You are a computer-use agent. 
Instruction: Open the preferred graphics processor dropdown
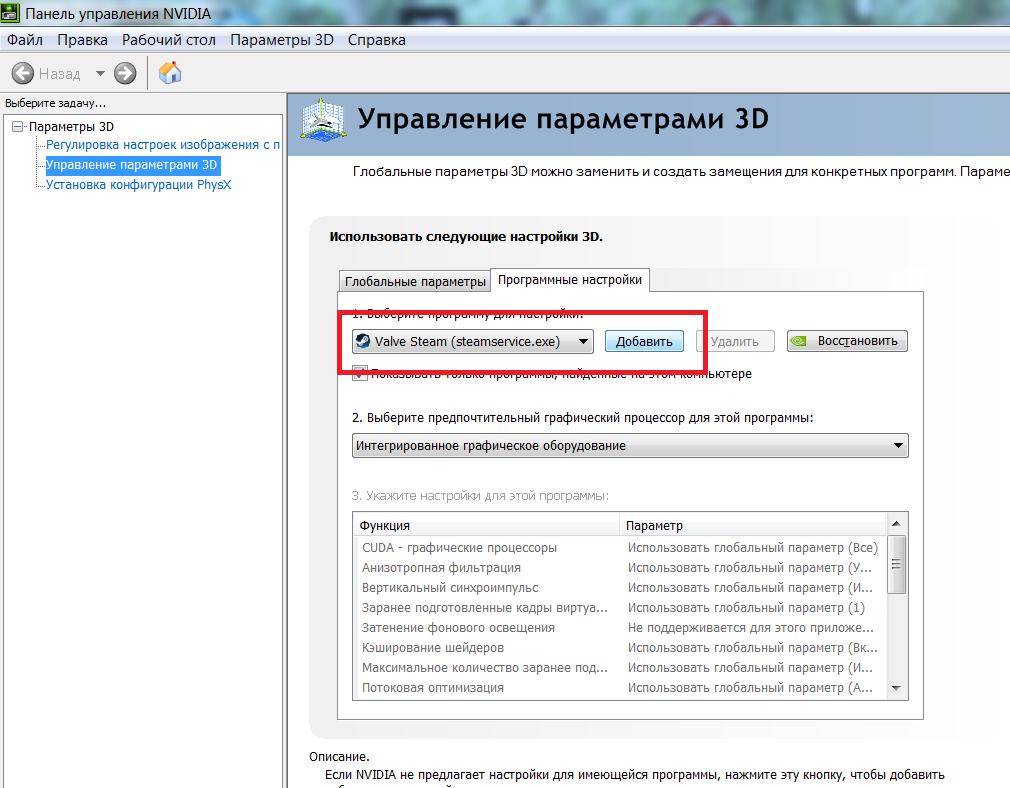630,445
